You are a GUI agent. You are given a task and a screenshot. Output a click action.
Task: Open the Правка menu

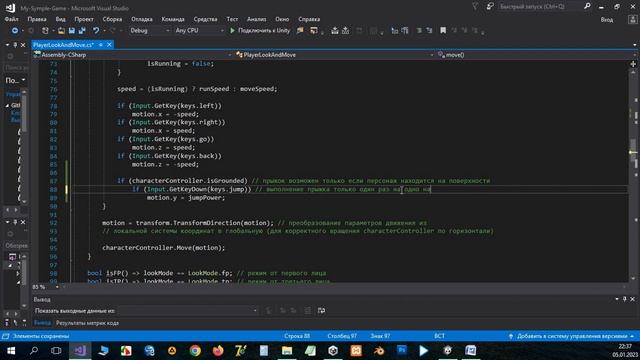(x=37, y=19)
